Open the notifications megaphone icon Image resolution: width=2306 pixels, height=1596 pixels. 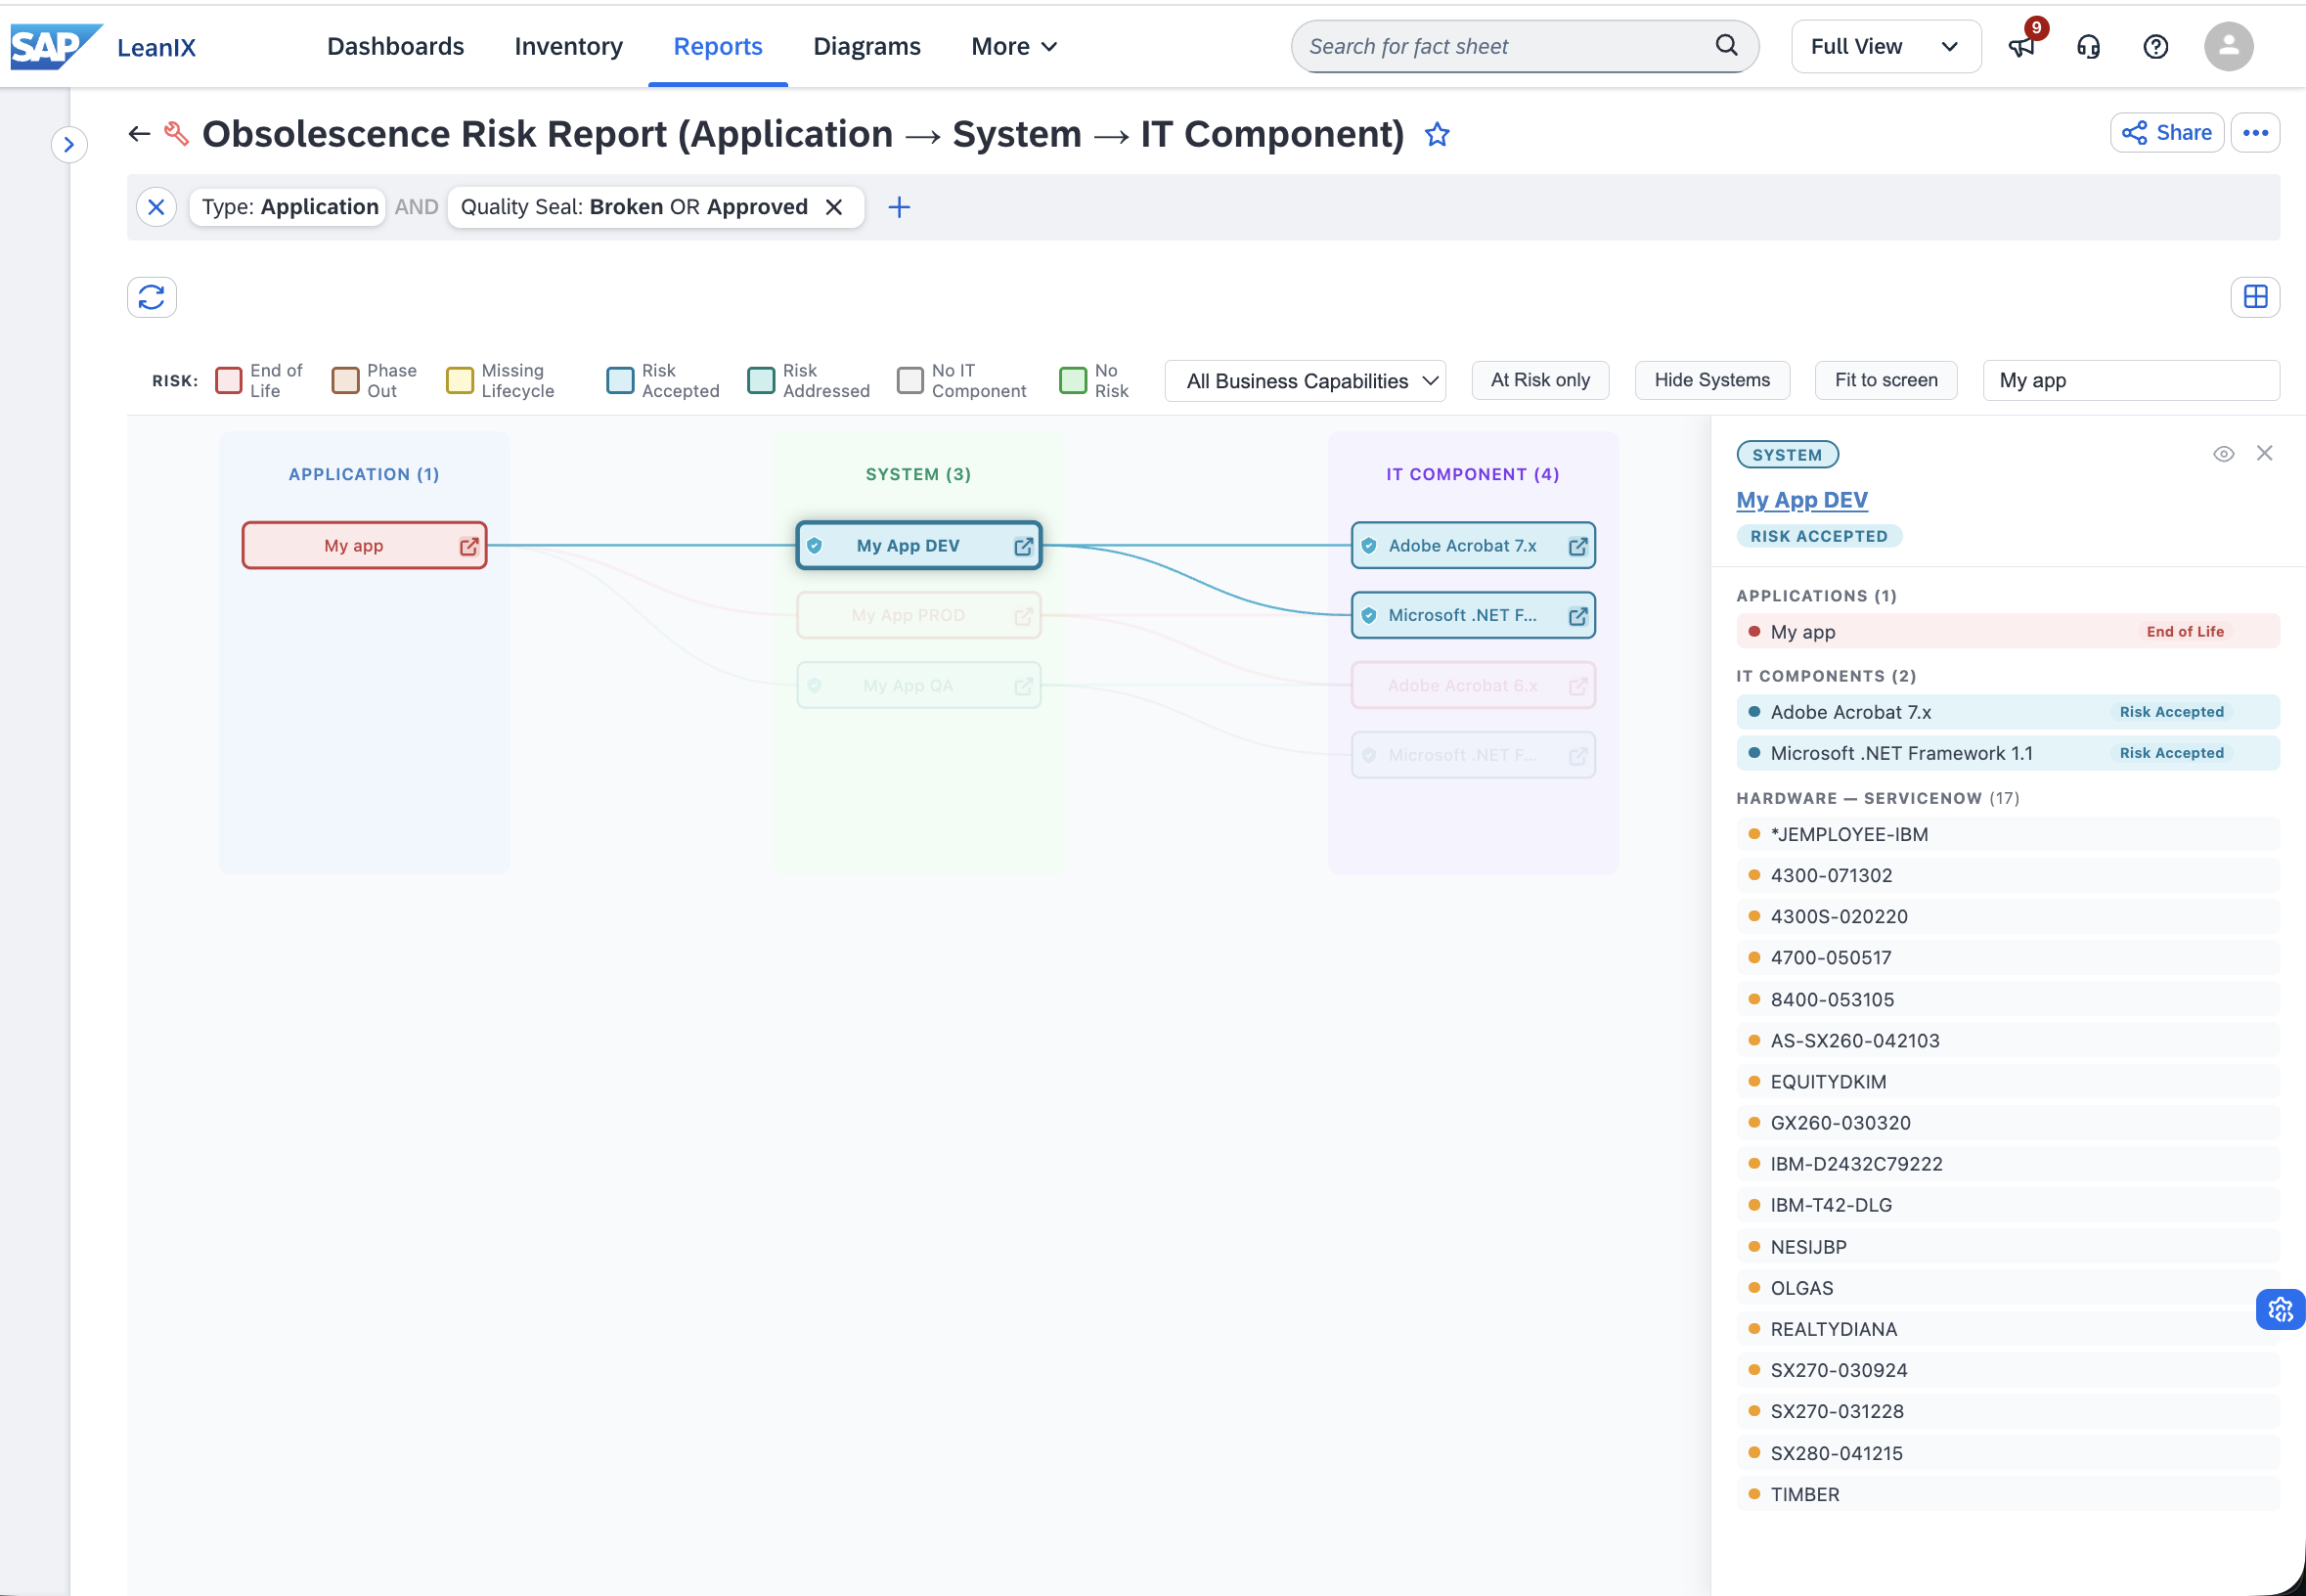coord(2021,46)
